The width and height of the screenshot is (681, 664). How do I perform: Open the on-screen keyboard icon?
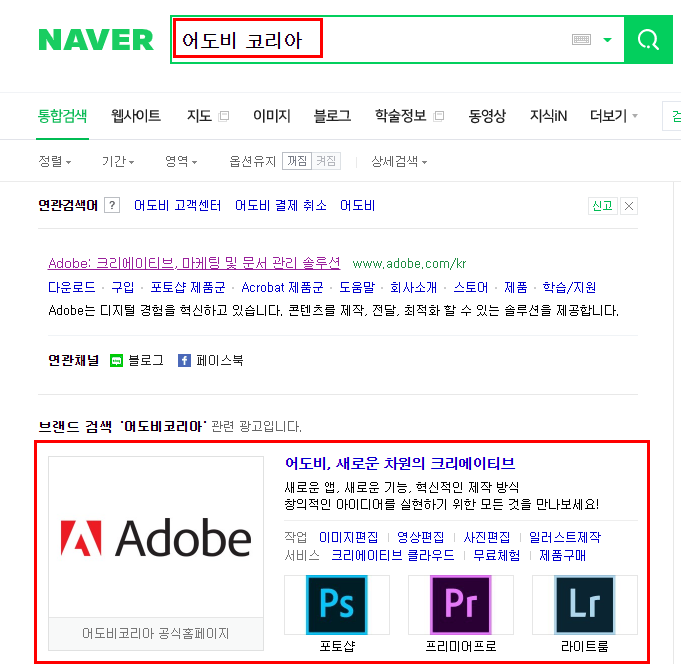581,40
